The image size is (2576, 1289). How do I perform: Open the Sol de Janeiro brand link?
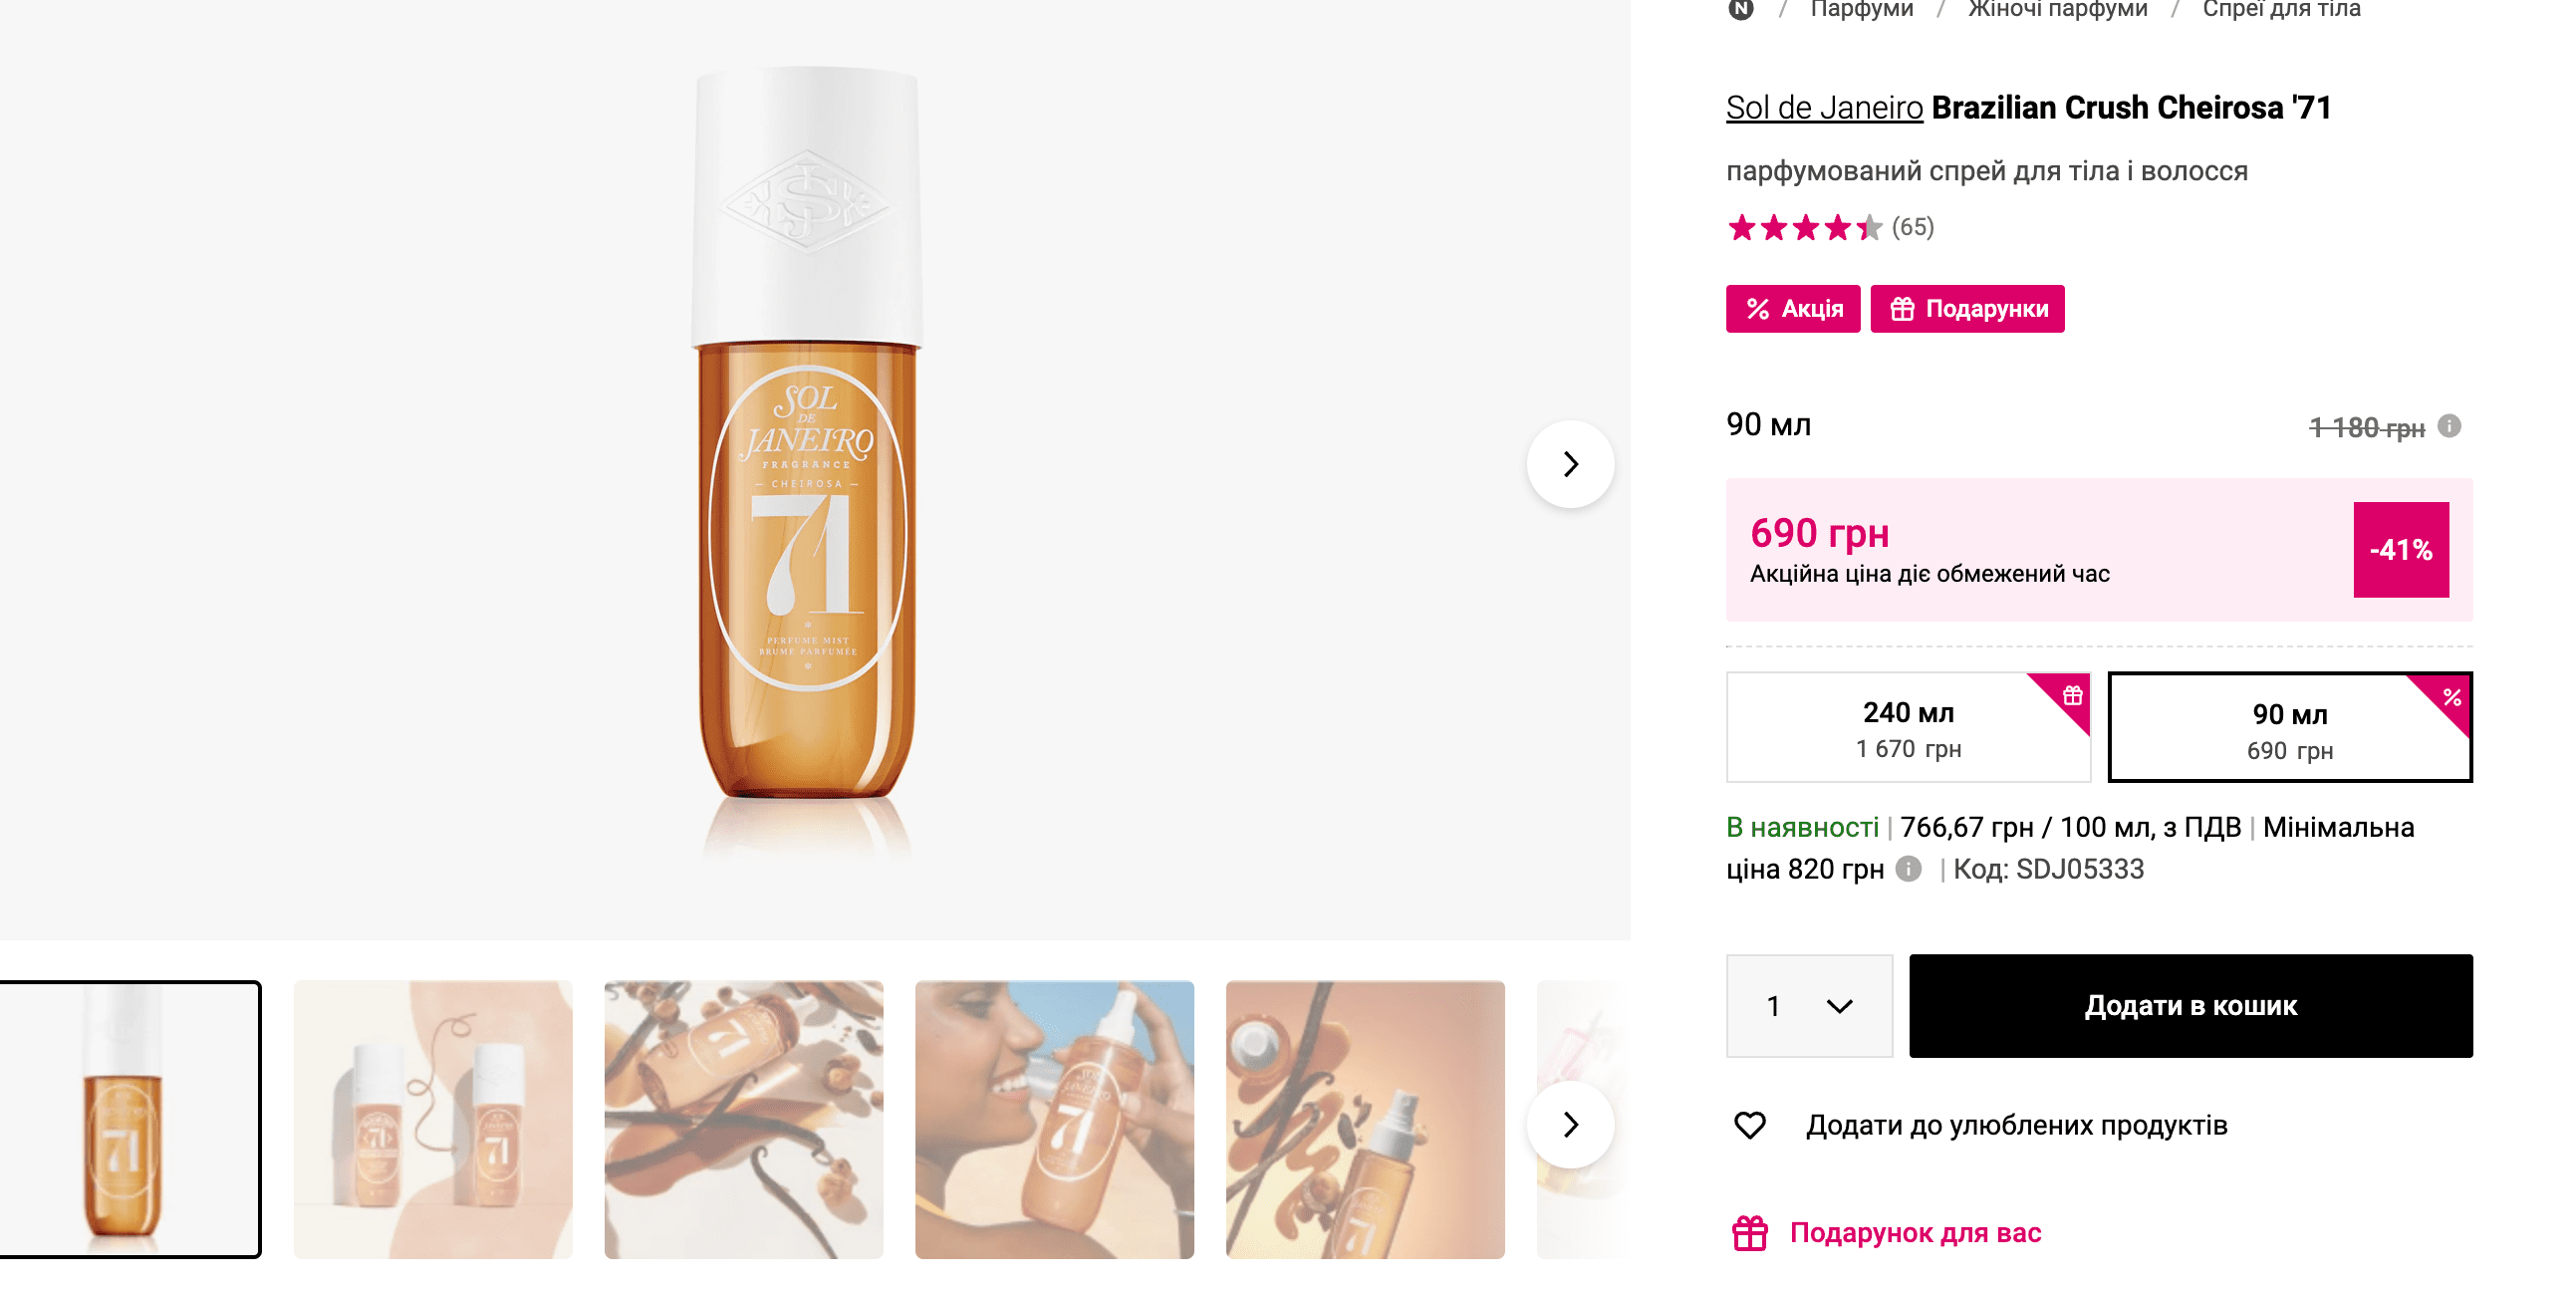(x=1824, y=108)
